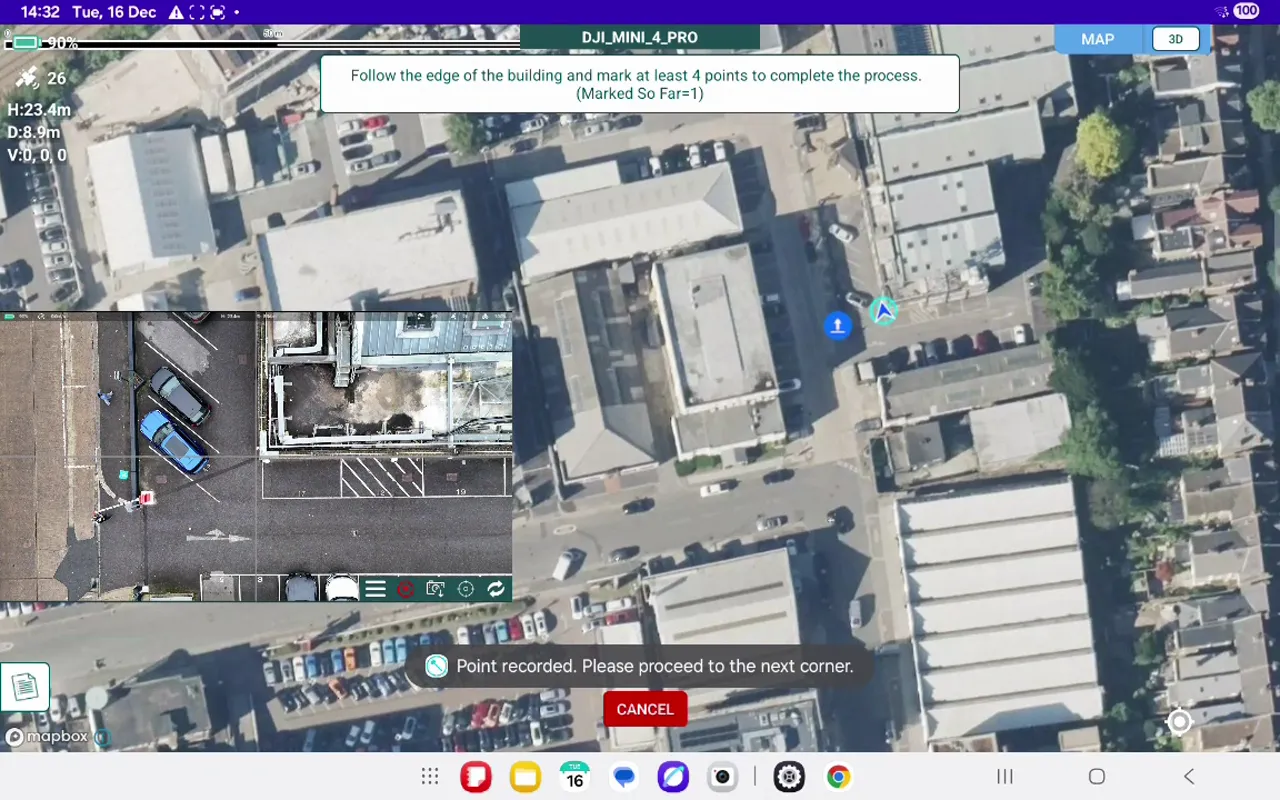The height and width of the screenshot is (800, 1280).
Task: Select the crosshair target icon in the feed toolbar
Action: [465, 589]
